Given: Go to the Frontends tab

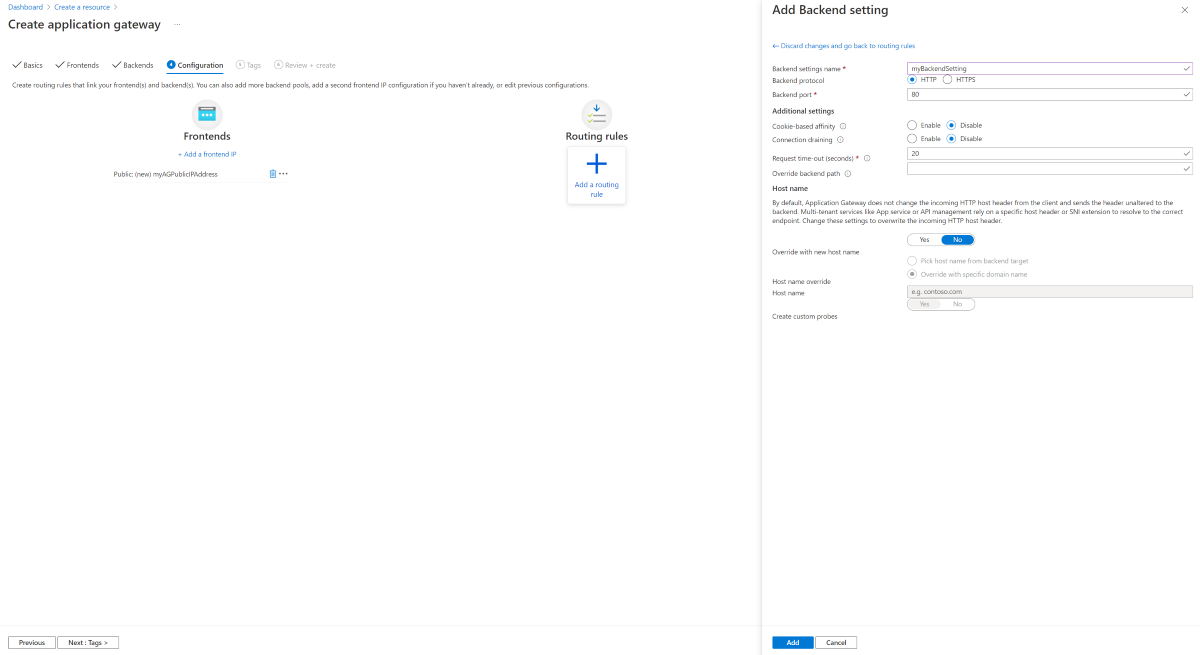Looking at the screenshot, I should 77,65.
